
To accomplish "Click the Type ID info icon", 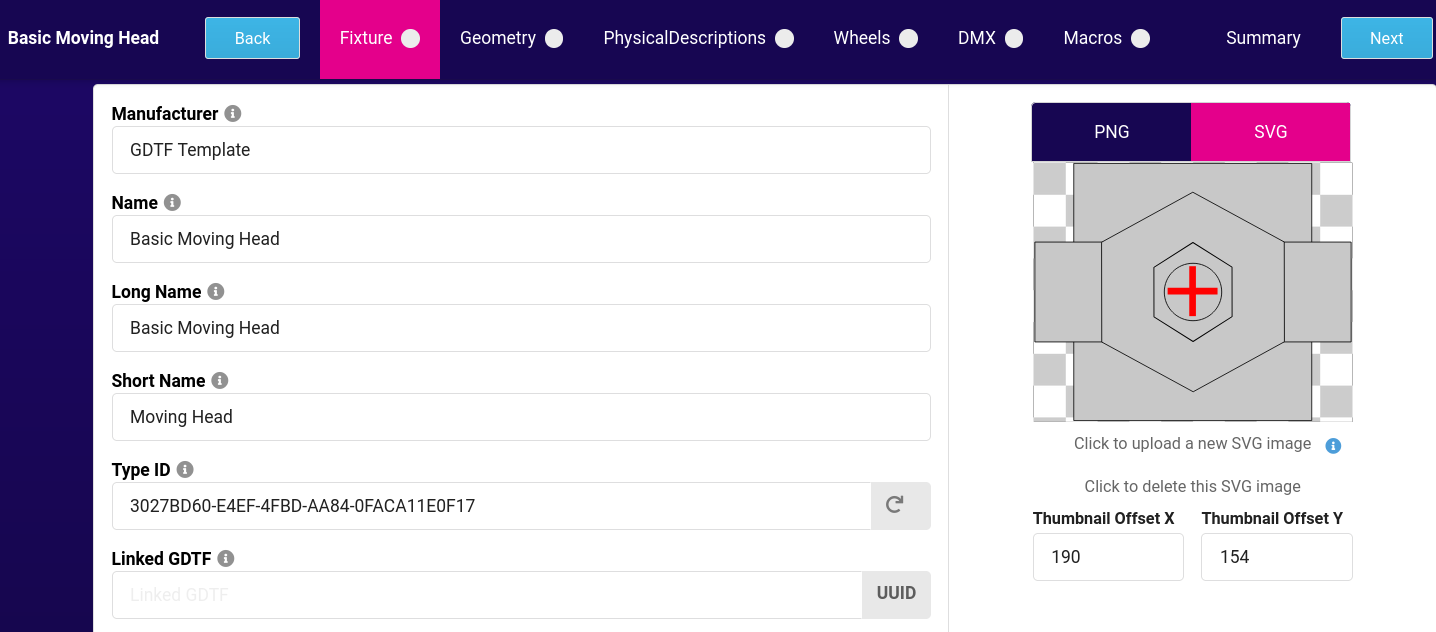I will [x=185, y=470].
